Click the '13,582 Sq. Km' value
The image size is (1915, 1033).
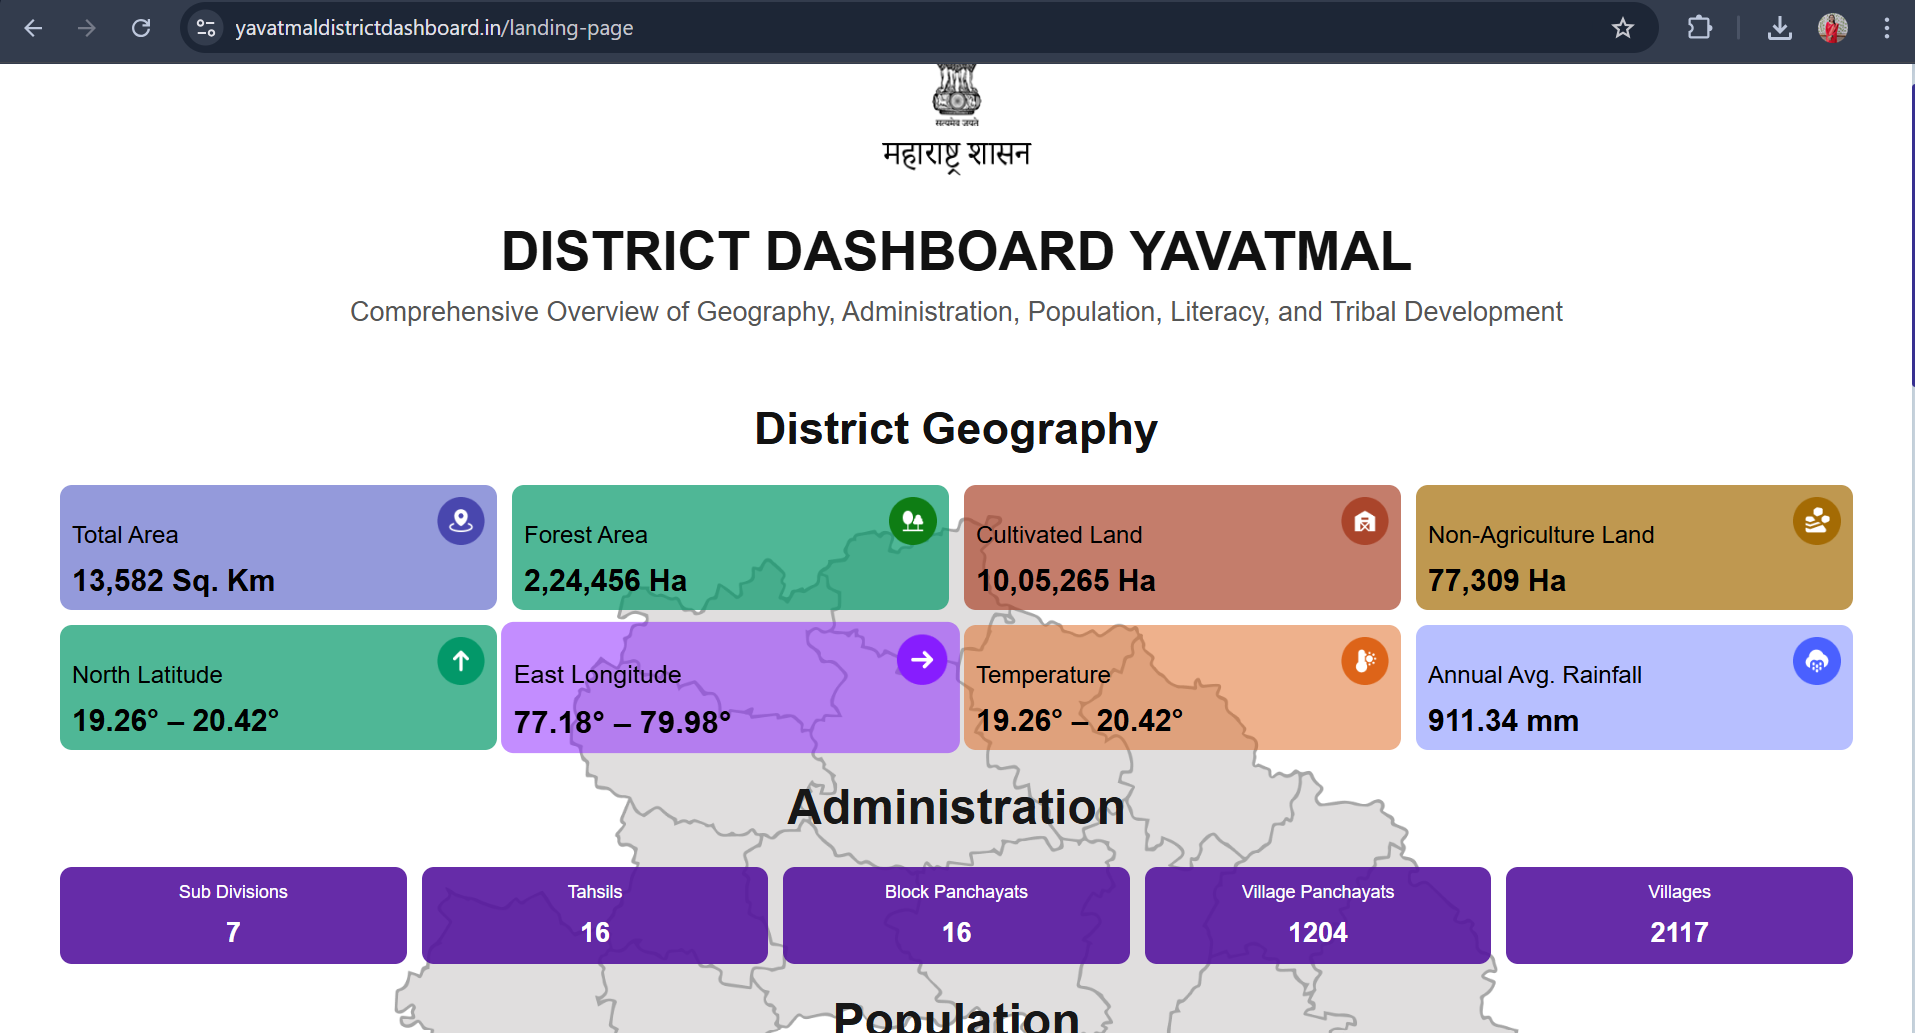(173, 581)
